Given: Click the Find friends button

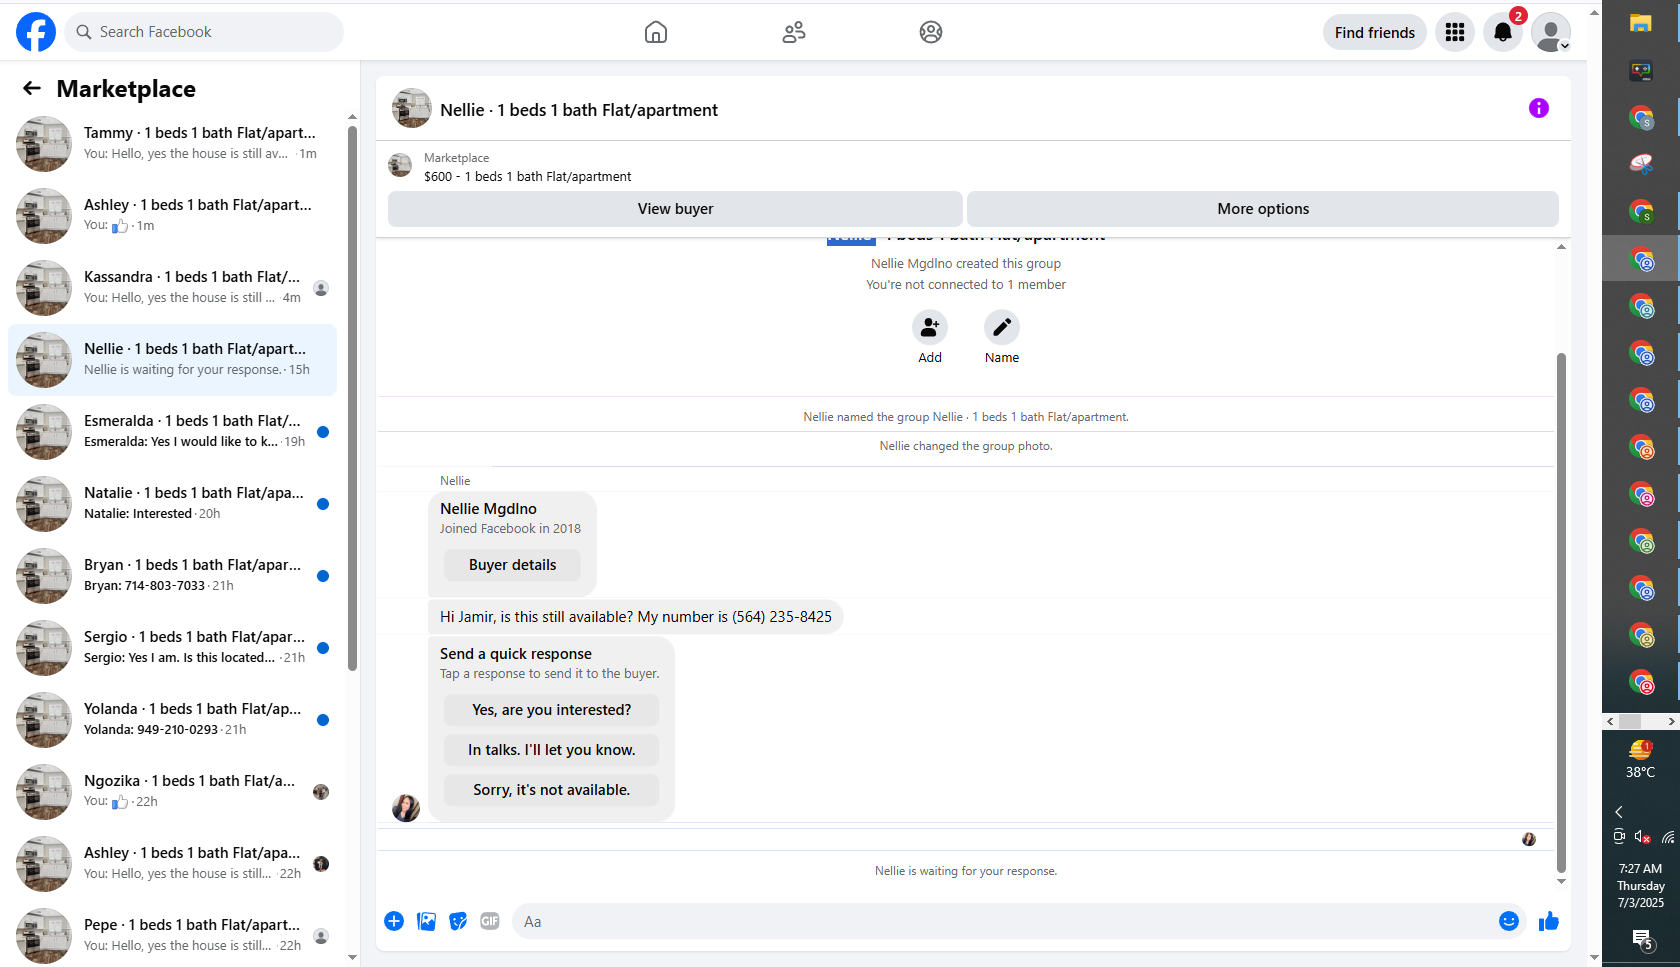Looking at the screenshot, I should 1374,32.
